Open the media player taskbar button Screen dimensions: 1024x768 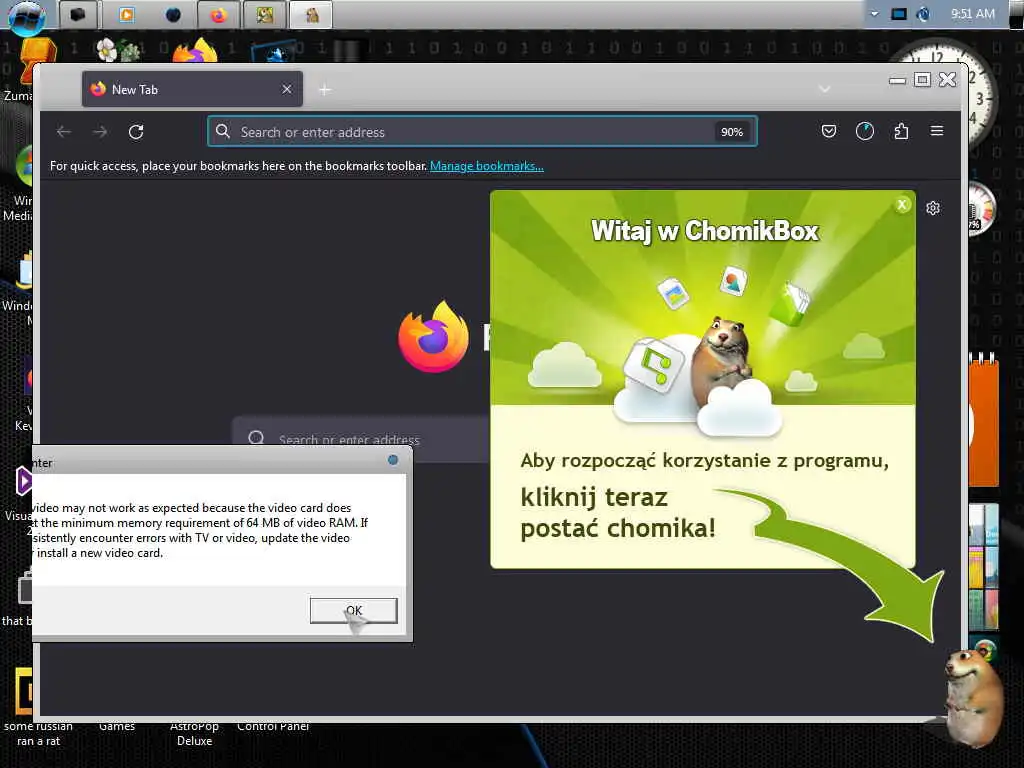click(x=127, y=15)
